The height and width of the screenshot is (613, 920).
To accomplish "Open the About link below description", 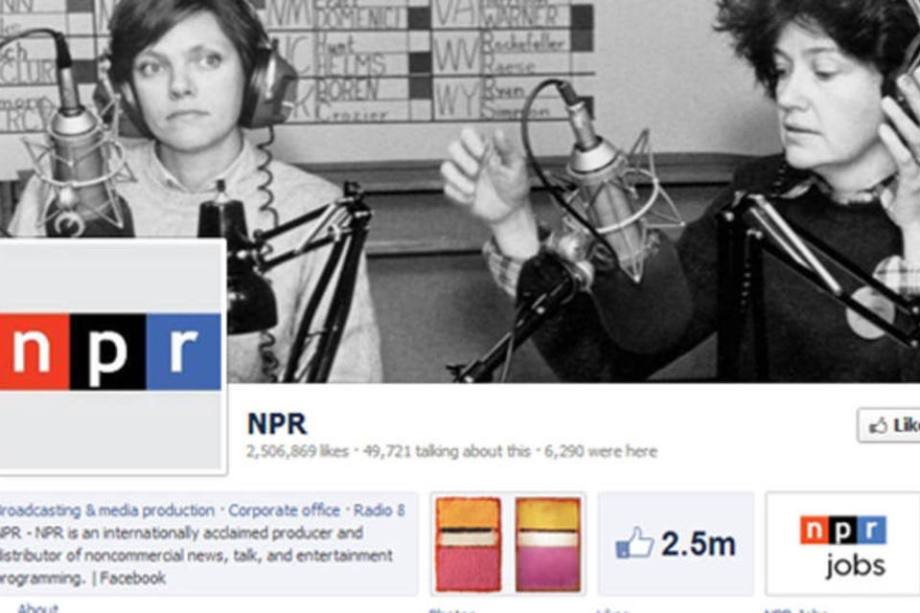I will pos(38,608).
